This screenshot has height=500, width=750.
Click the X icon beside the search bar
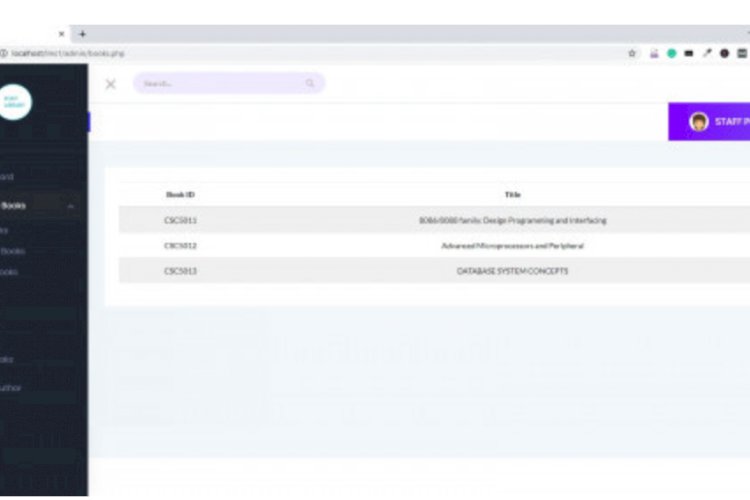click(x=110, y=84)
